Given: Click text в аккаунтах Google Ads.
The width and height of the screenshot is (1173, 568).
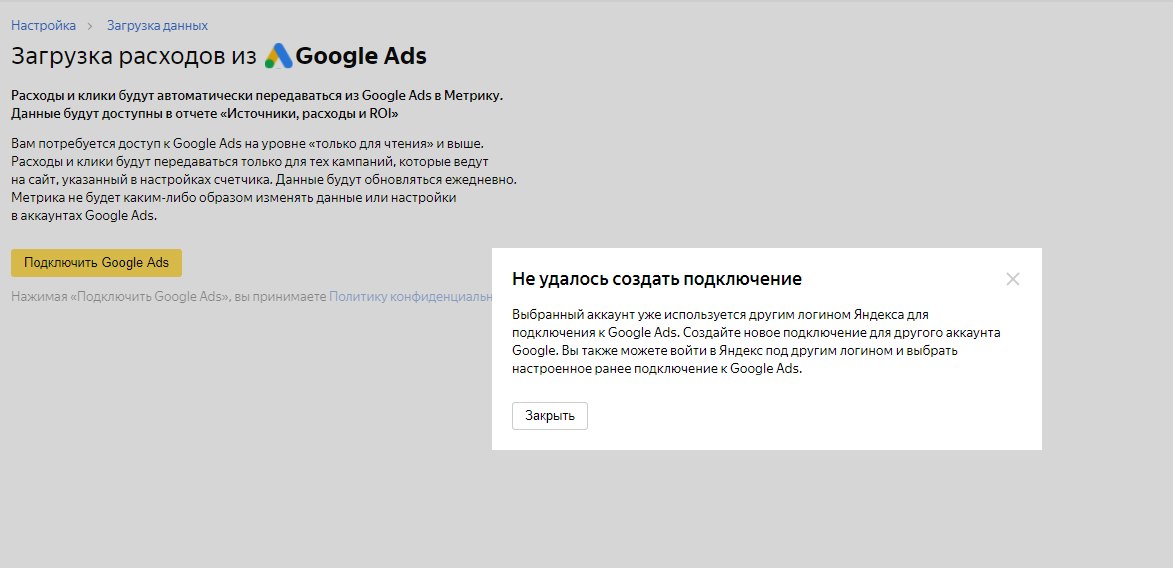Looking at the screenshot, I should tap(84, 216).
